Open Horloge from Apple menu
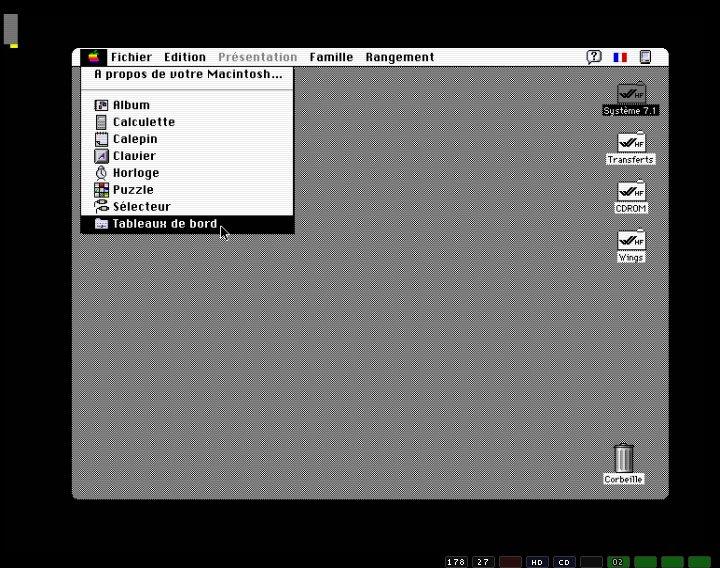The width and height of the screenshot is (720, 568). click(x=187, y=173)
